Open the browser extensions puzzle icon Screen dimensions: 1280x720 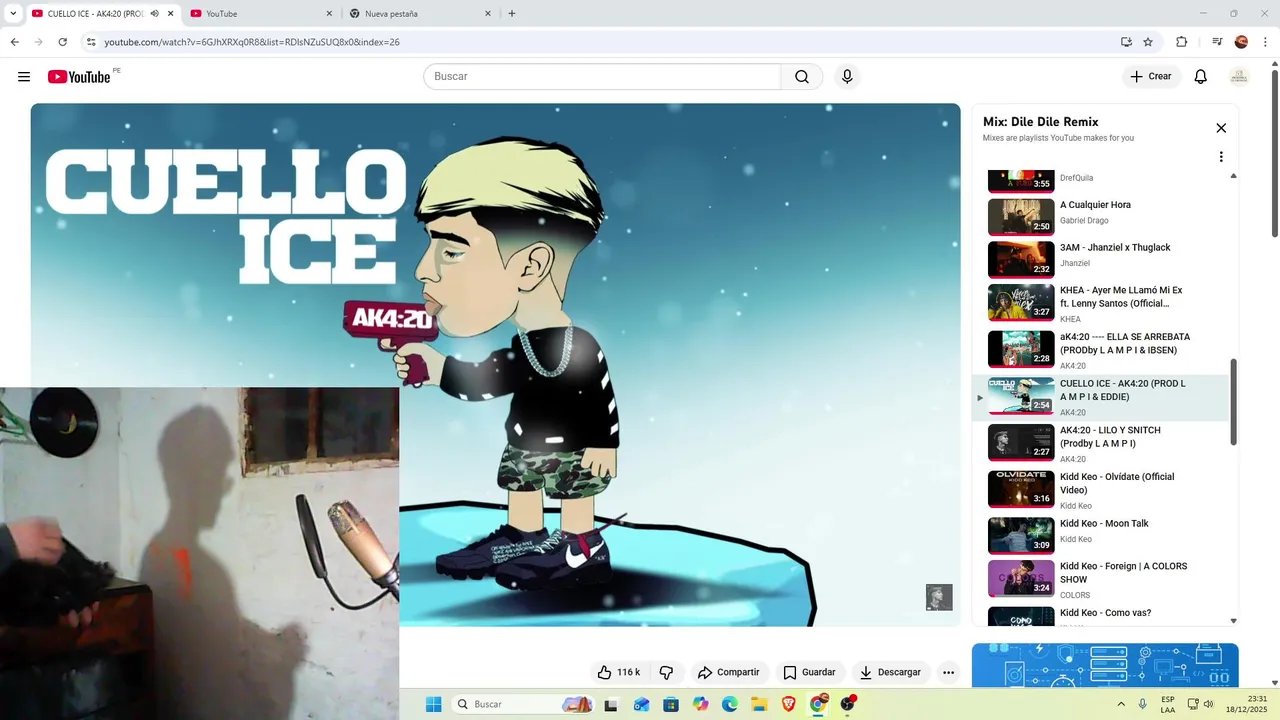coord(1181,42)
